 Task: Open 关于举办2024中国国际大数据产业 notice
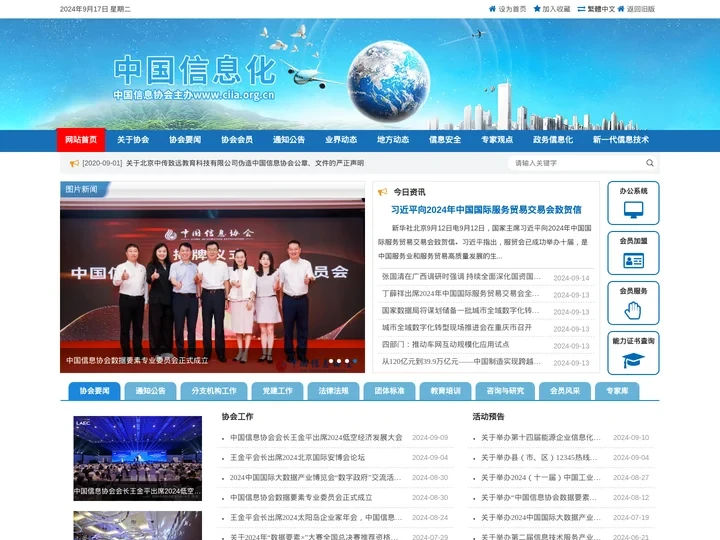coord(540,518)
